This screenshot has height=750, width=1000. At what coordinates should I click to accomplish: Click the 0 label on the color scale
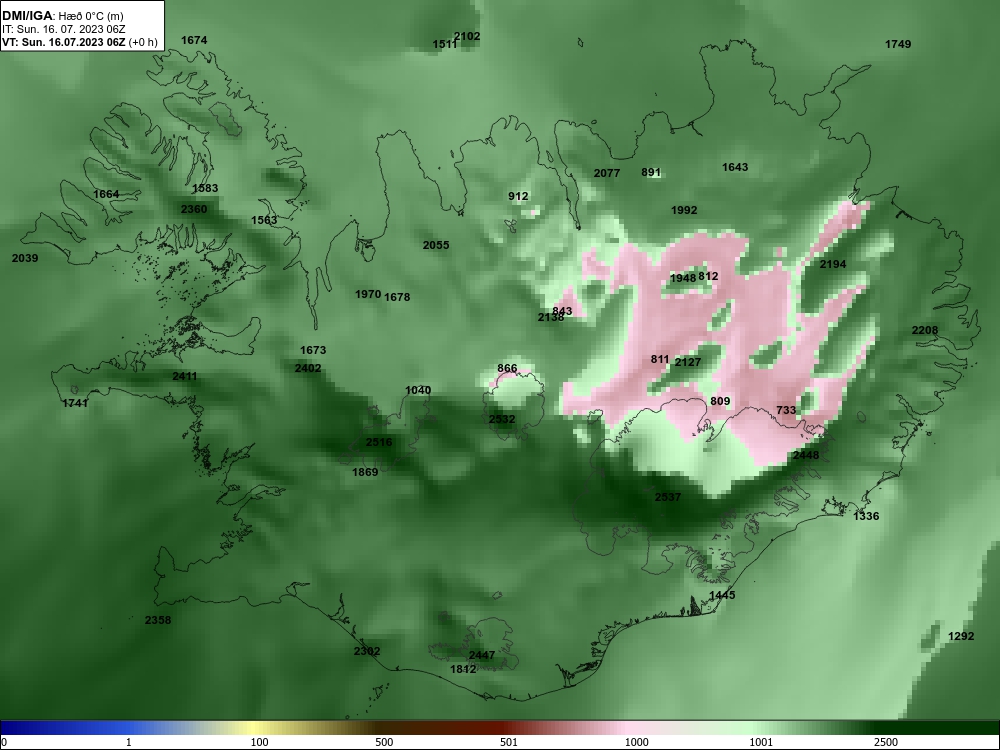[x=3, y=742]
